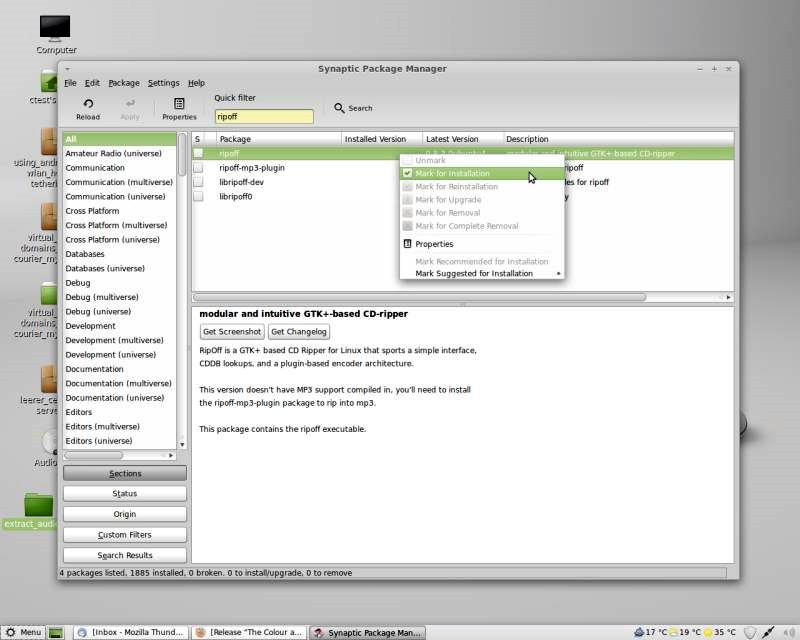
Task: Sort by the Description column header
Action: pos(618,139)
